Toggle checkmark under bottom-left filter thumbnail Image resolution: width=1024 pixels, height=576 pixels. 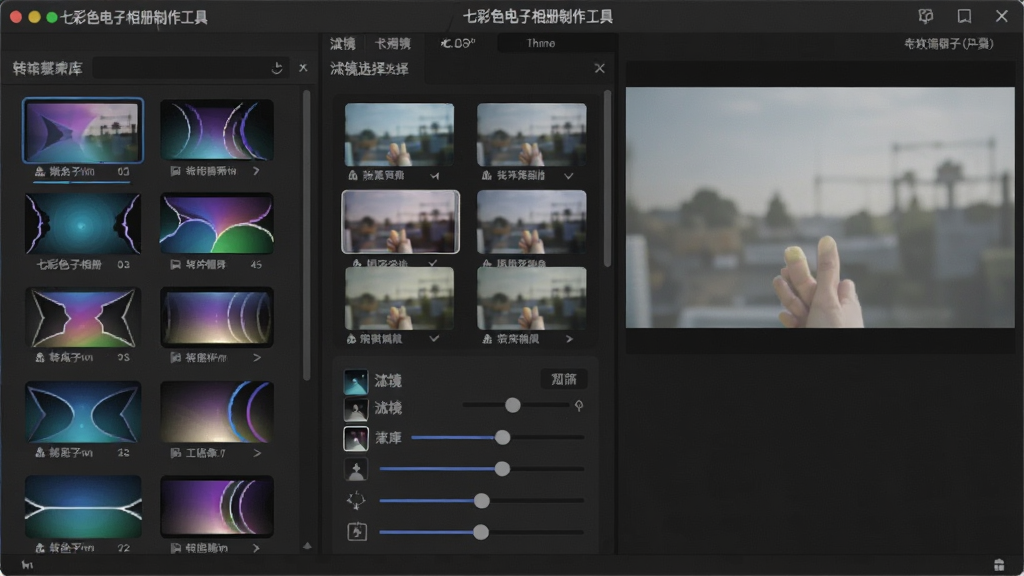434,338
